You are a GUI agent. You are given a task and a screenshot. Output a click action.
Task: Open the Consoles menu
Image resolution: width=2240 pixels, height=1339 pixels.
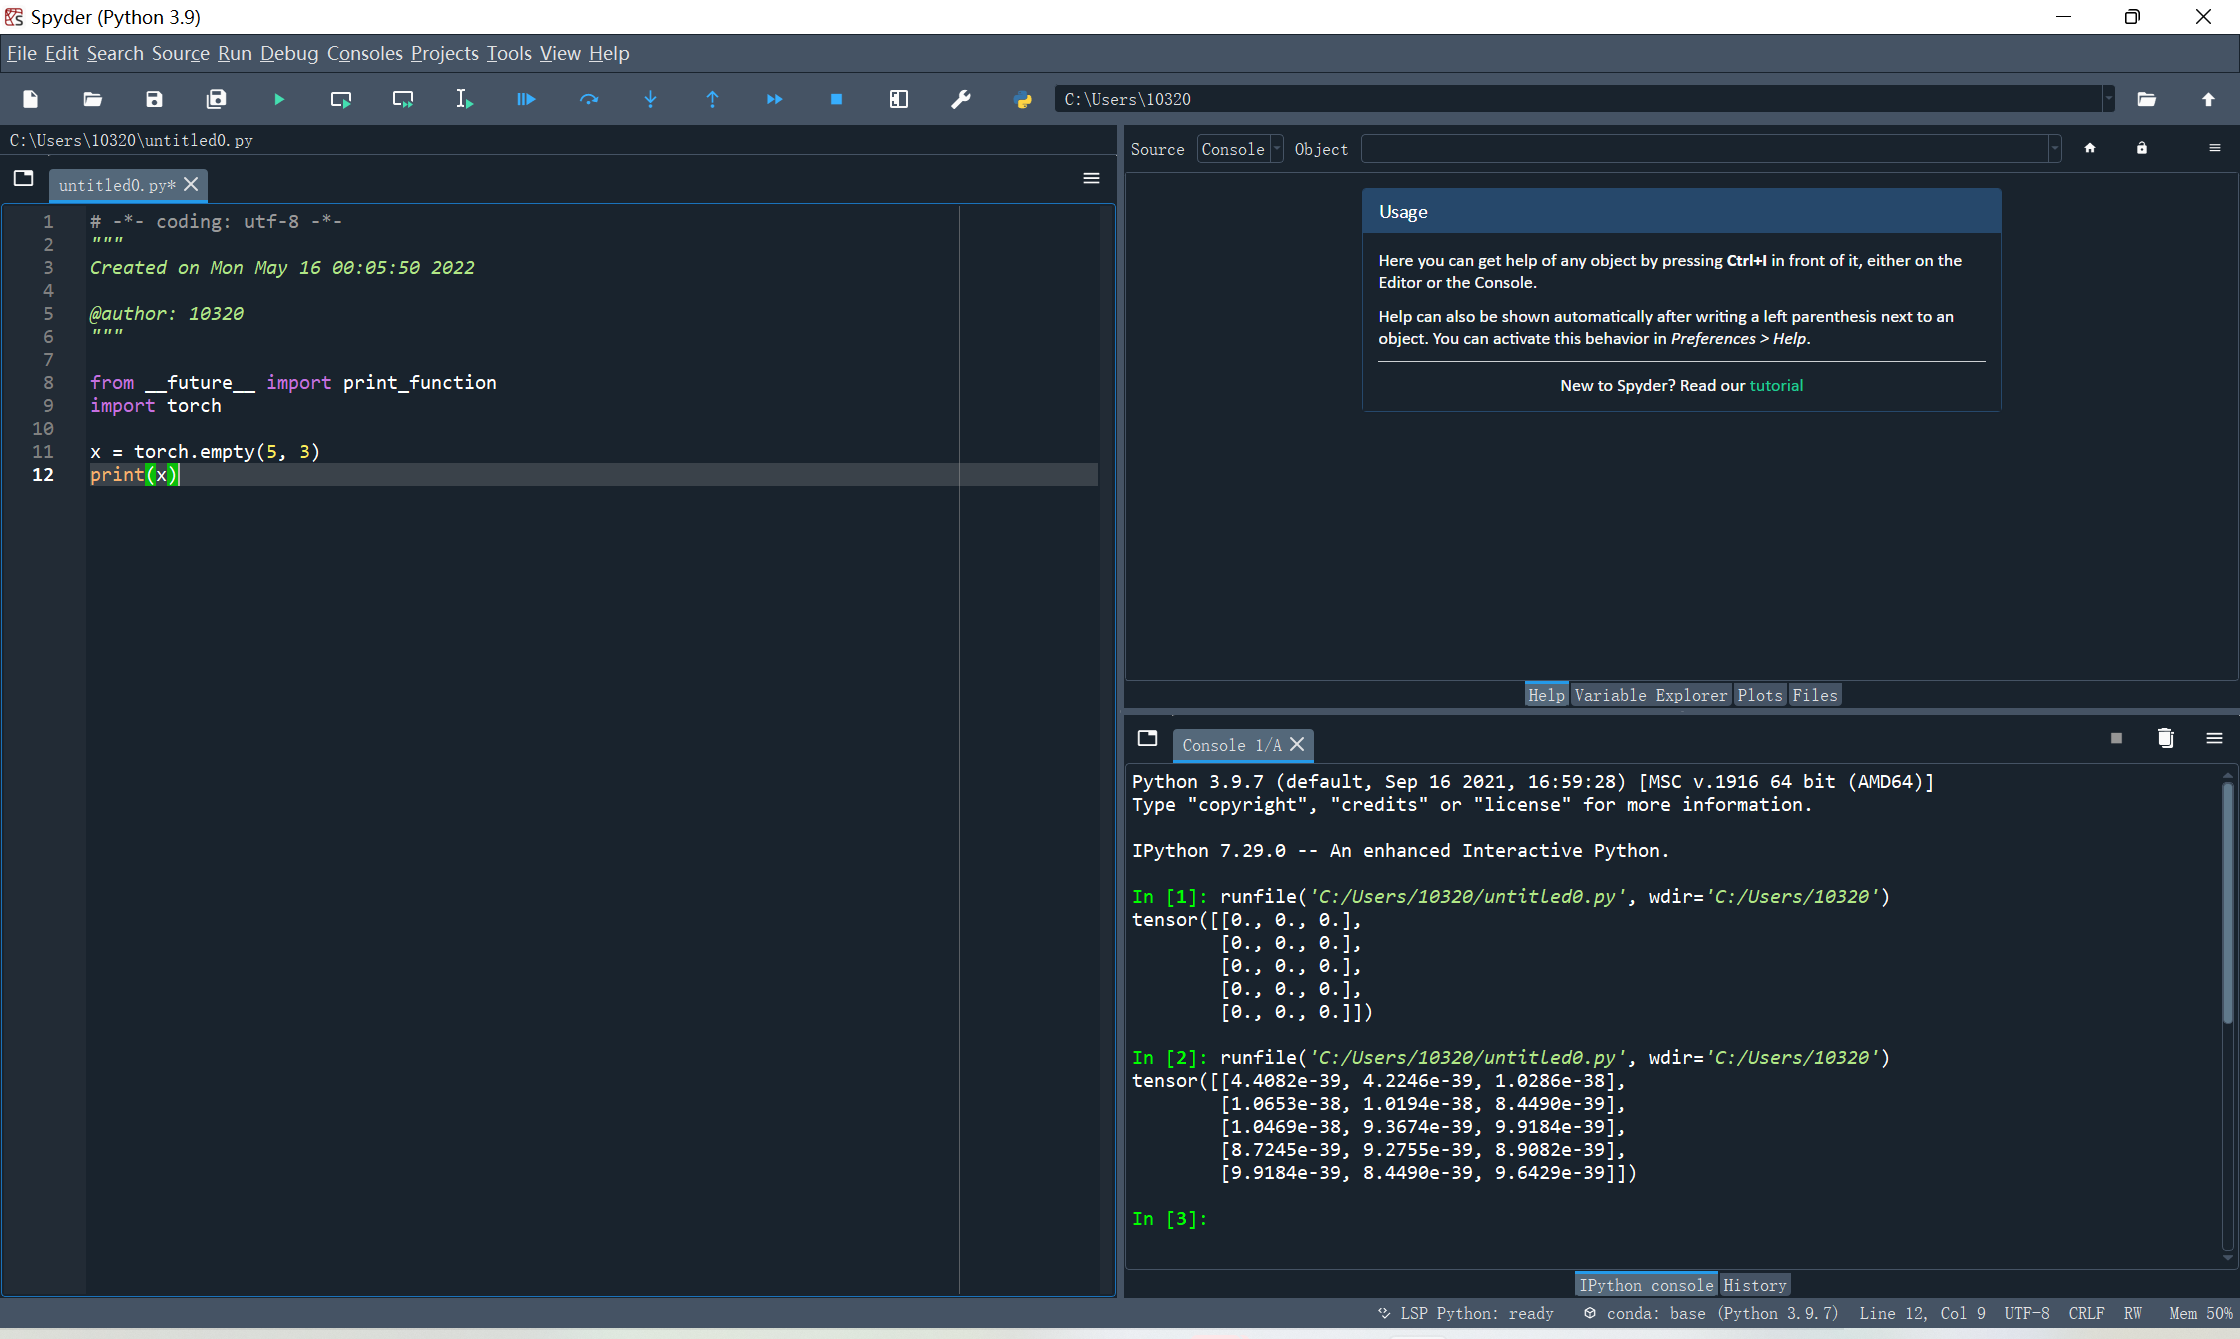tap(364, 53)
